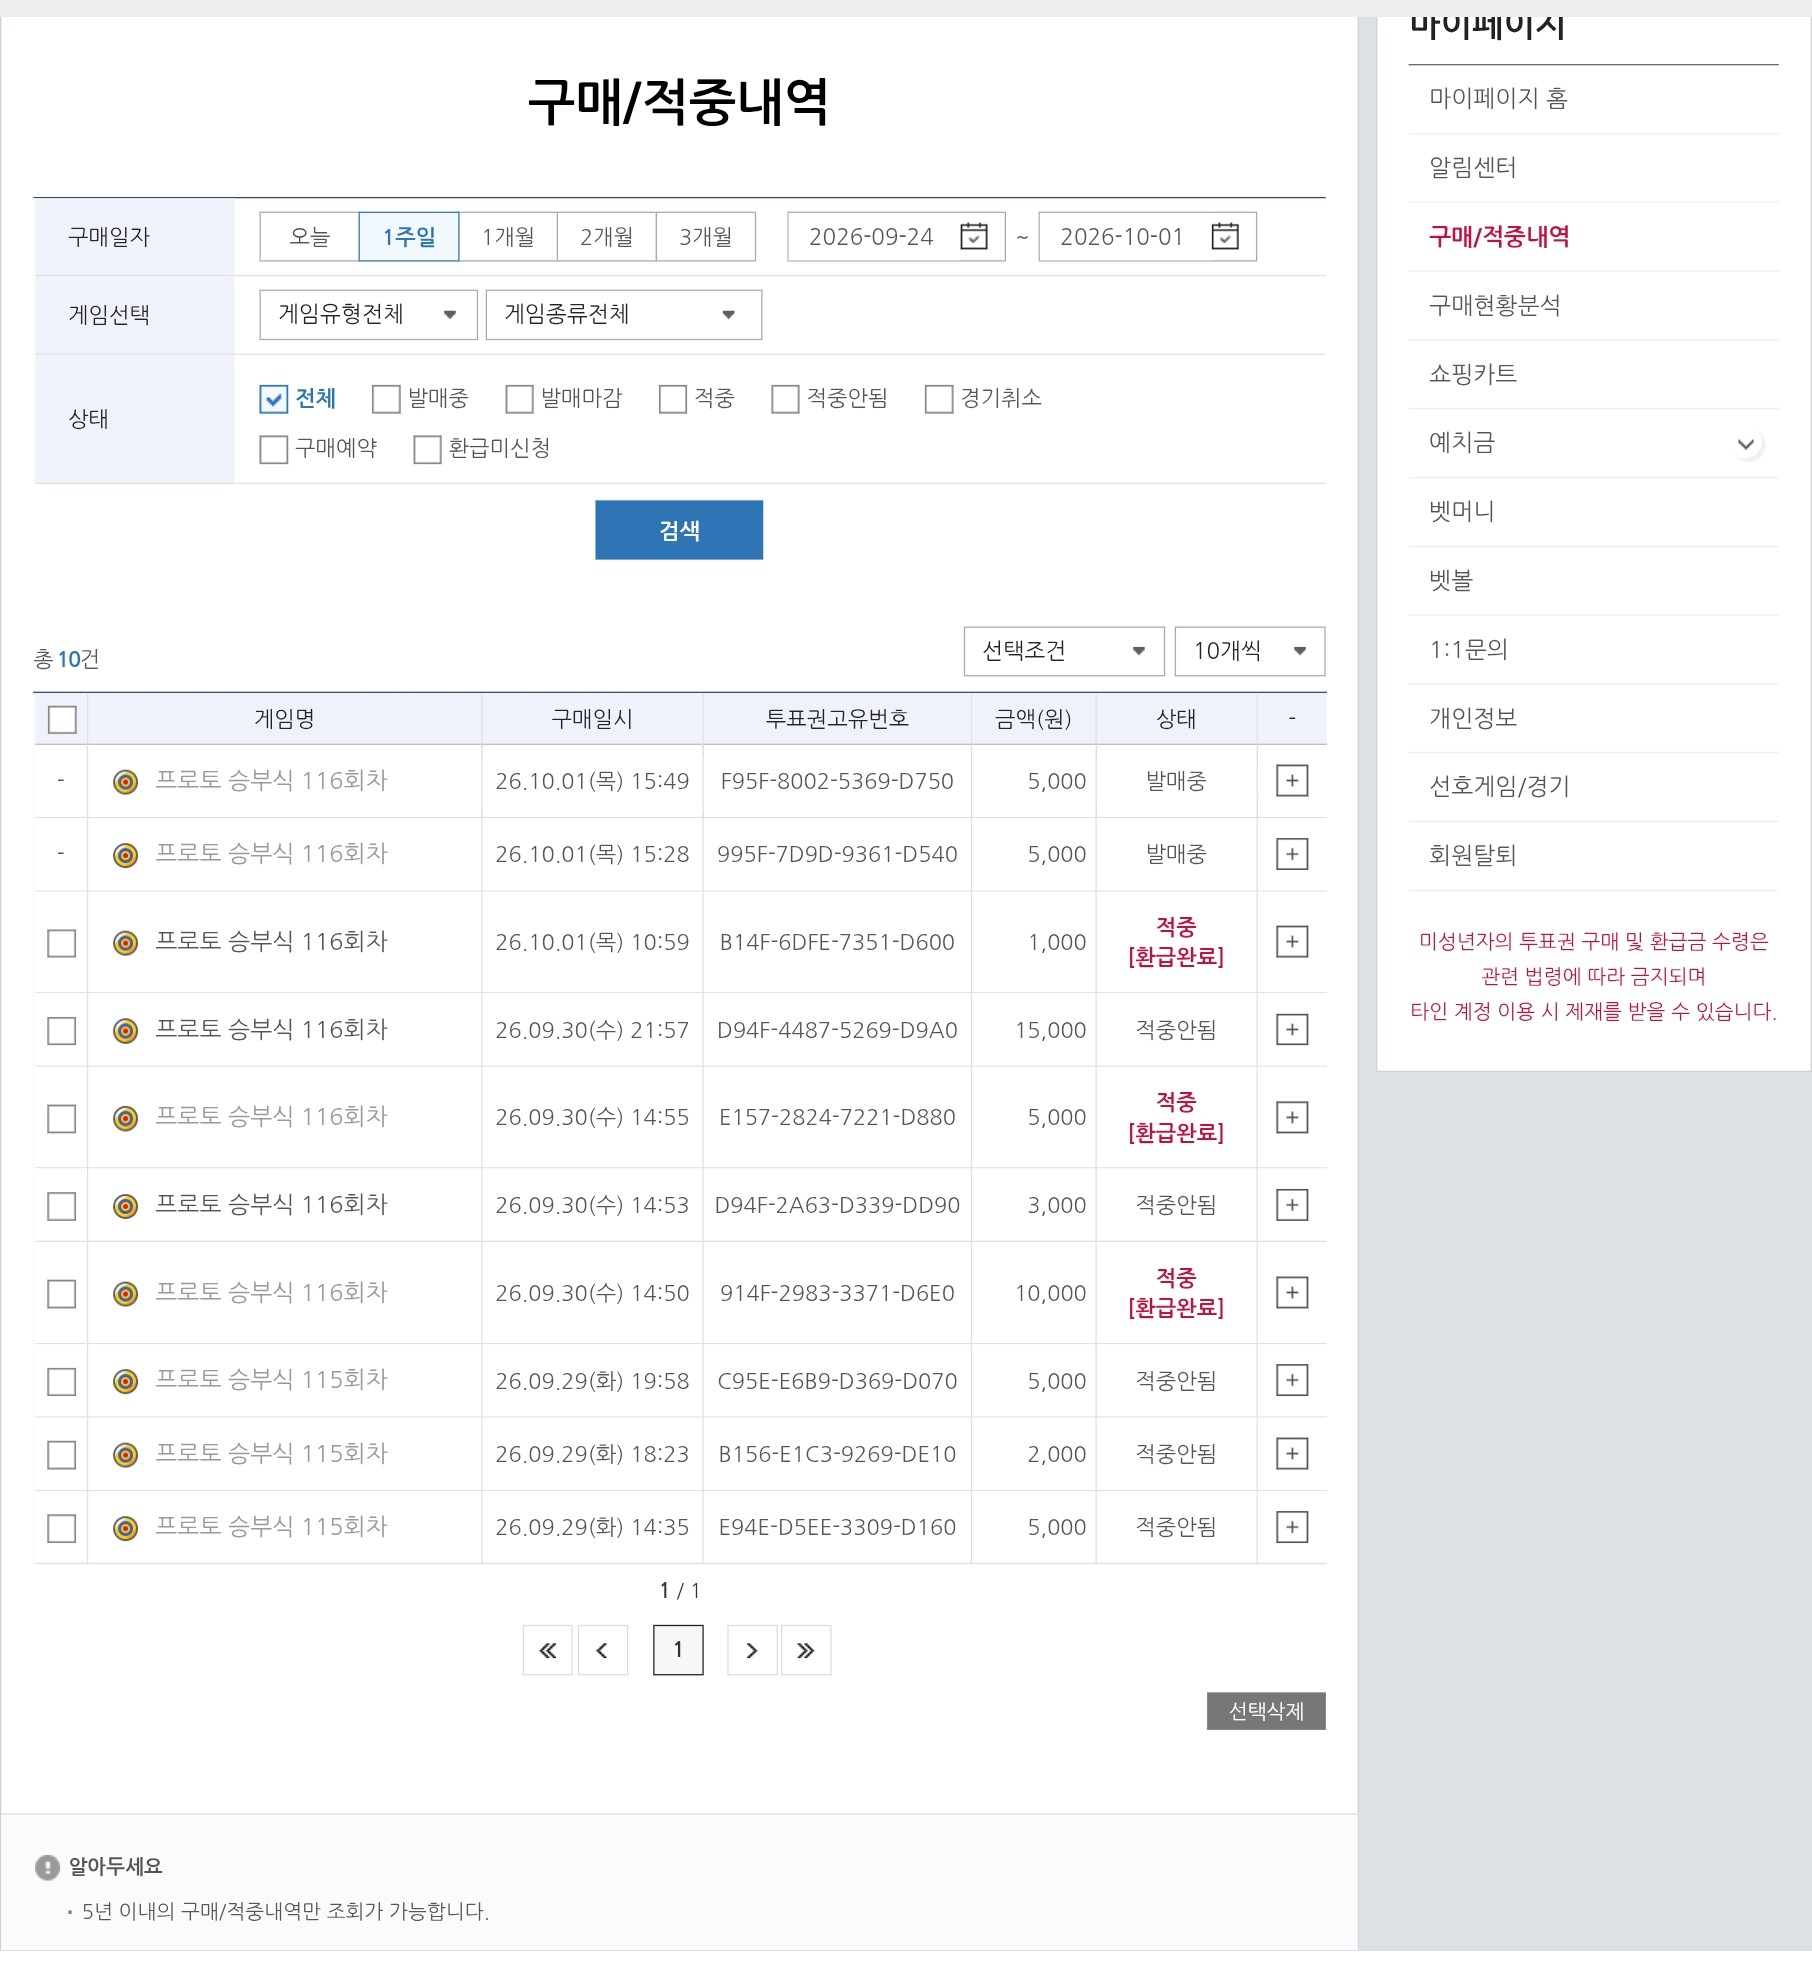This screenshot has height=1968, width=1812.
Task: Select the 1개월 period tab
Action: pyautogui.click(x=508, y=237)
